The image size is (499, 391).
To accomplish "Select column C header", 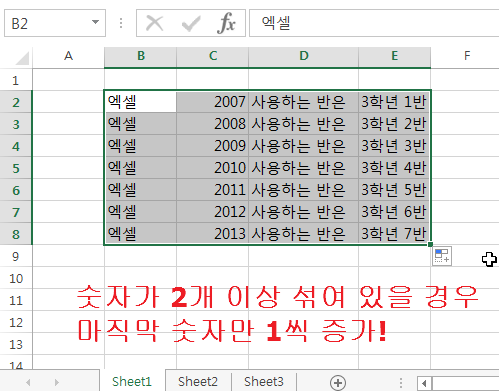I will 213,56.
